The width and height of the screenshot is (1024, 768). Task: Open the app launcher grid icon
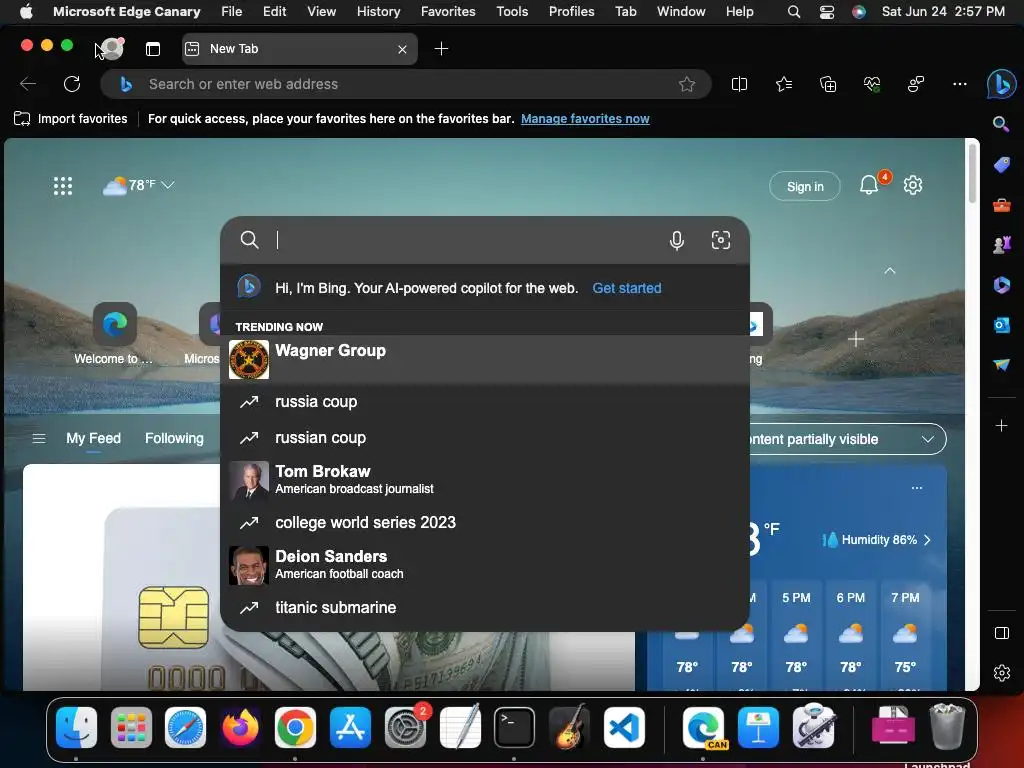[x=63, y=186]
